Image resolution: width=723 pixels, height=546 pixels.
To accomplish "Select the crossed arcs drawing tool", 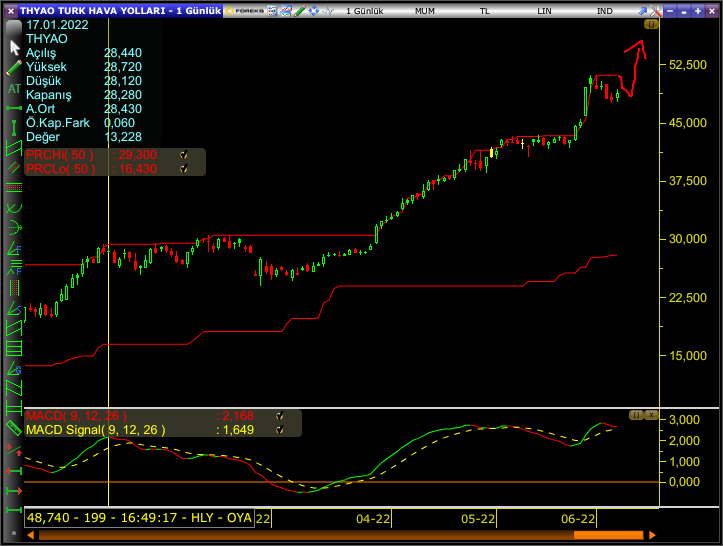I will [14, 208].
